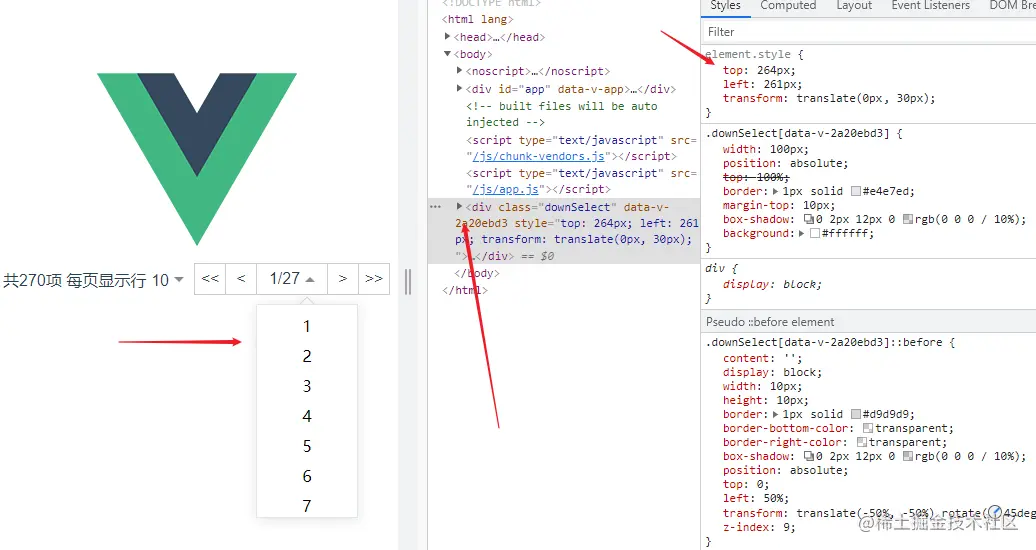Click the #ffffff background color swatch
Image resolution: width=1036 pixels, height=550 pixels.
point(815,233)
